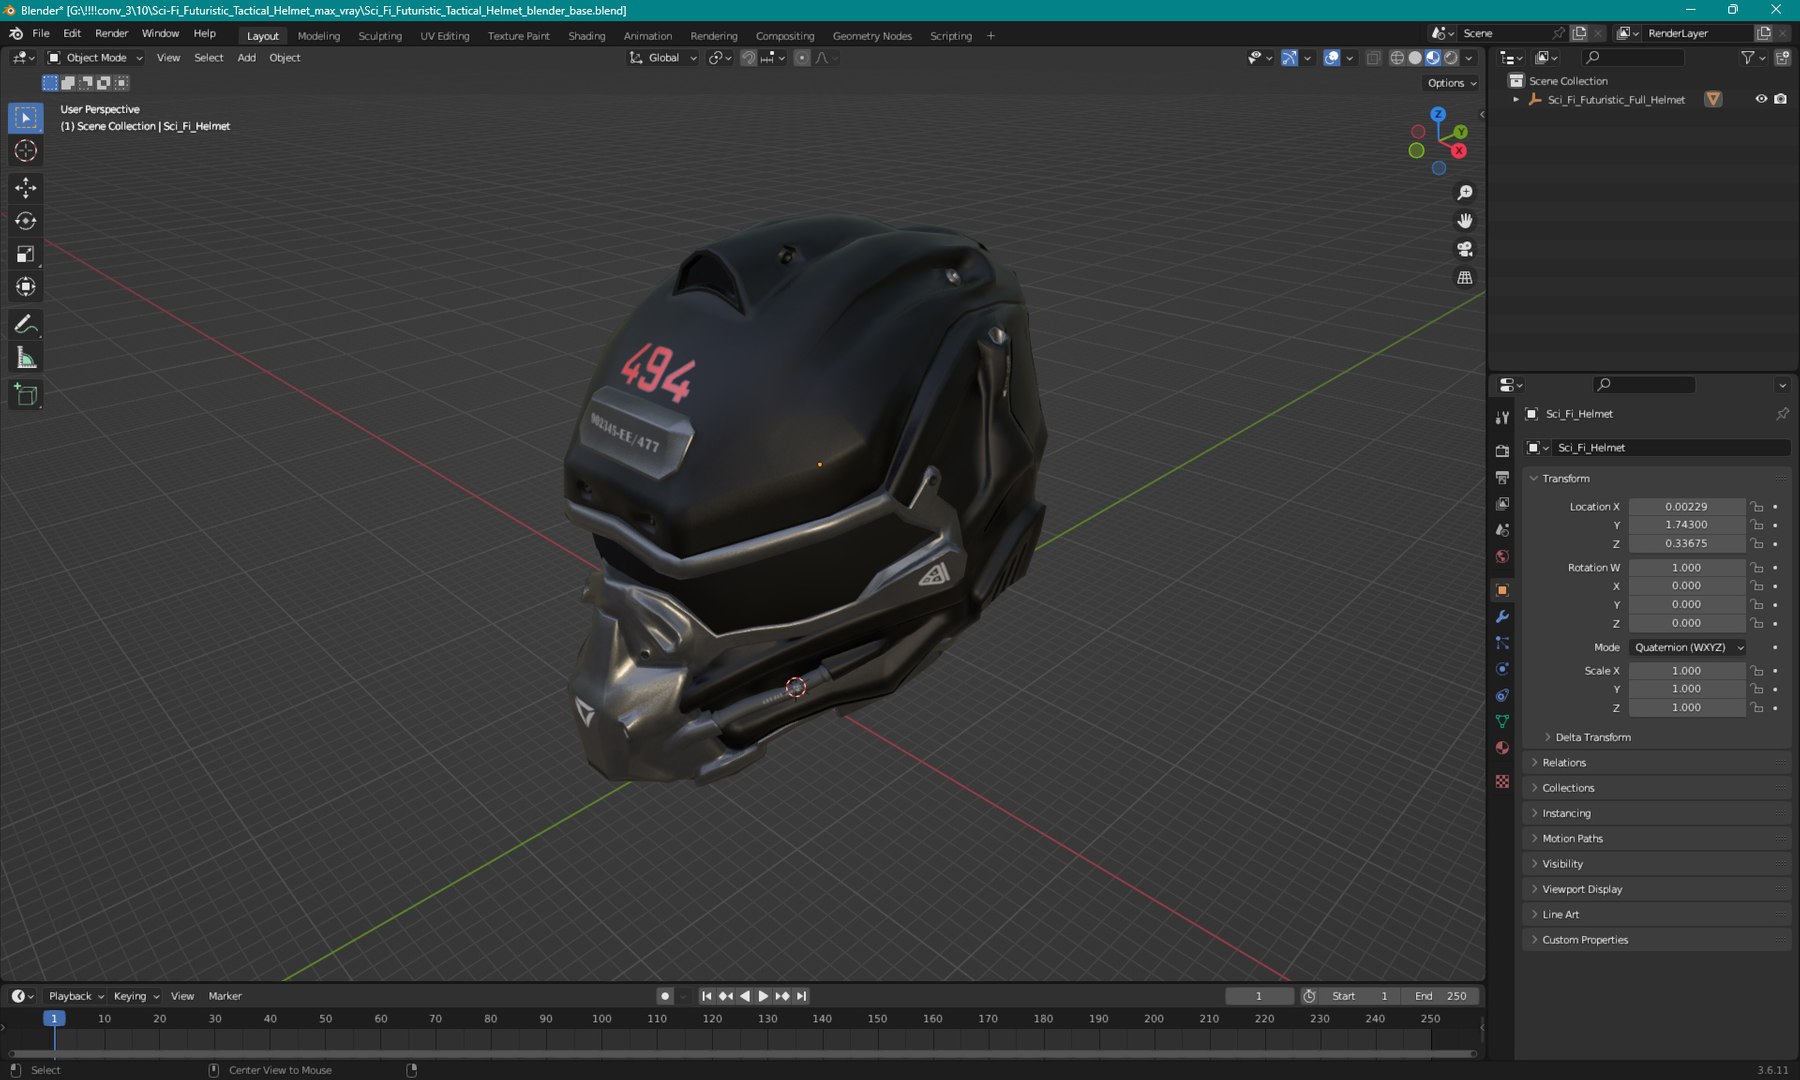
Task: Open the Scene properties tab
Action: tap(1502, 530)
